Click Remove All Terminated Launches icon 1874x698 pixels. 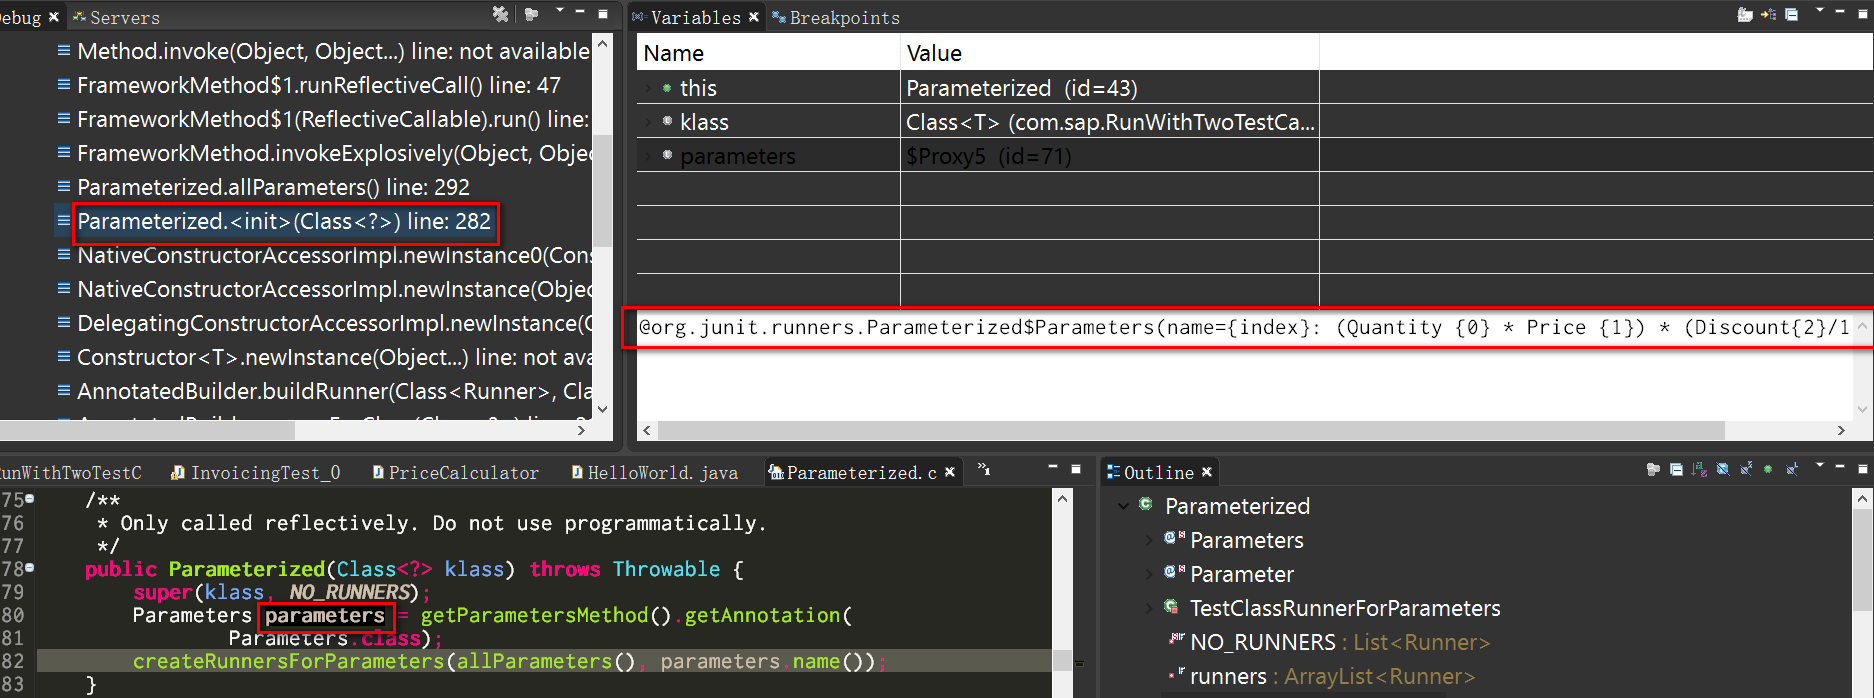pos(500,14)
